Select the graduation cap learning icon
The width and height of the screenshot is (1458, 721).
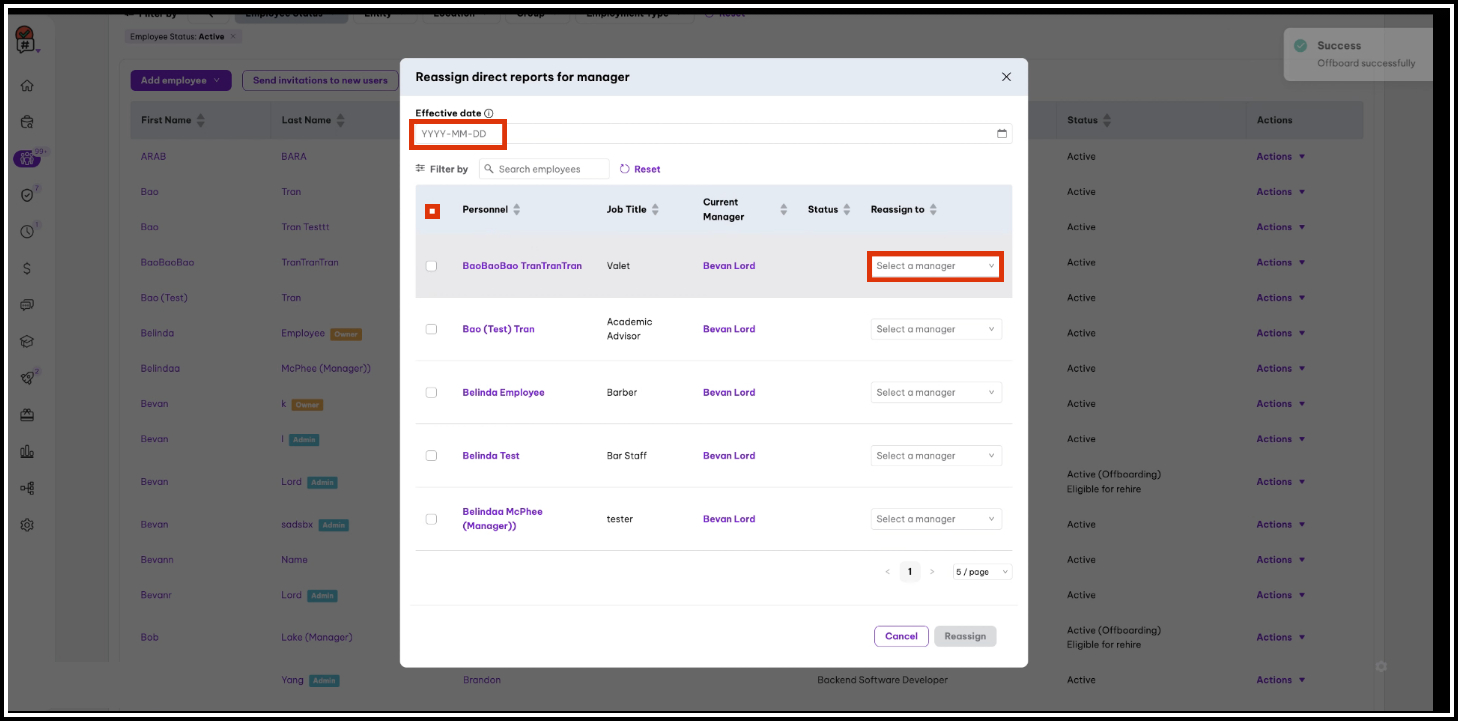click(x=27, y=340)
